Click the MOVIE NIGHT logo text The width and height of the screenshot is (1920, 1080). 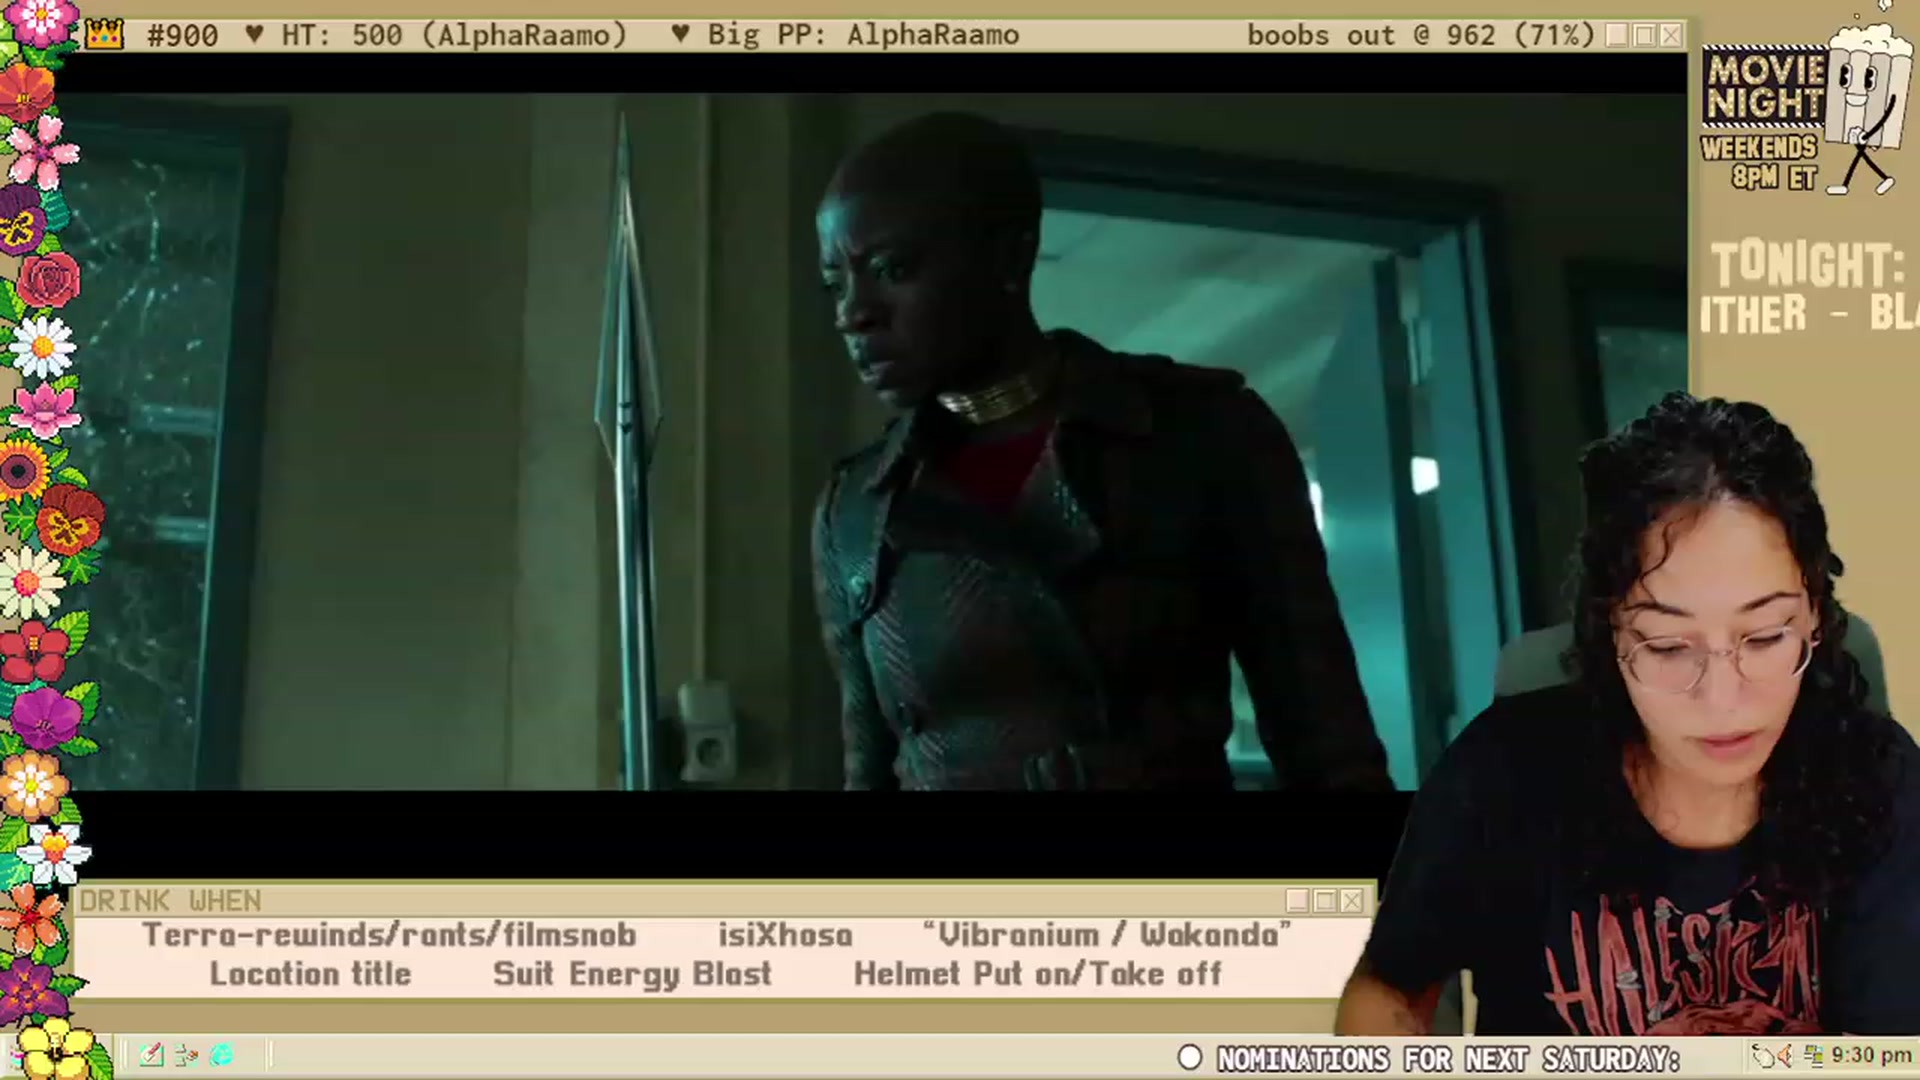[x=1765, y=86]
